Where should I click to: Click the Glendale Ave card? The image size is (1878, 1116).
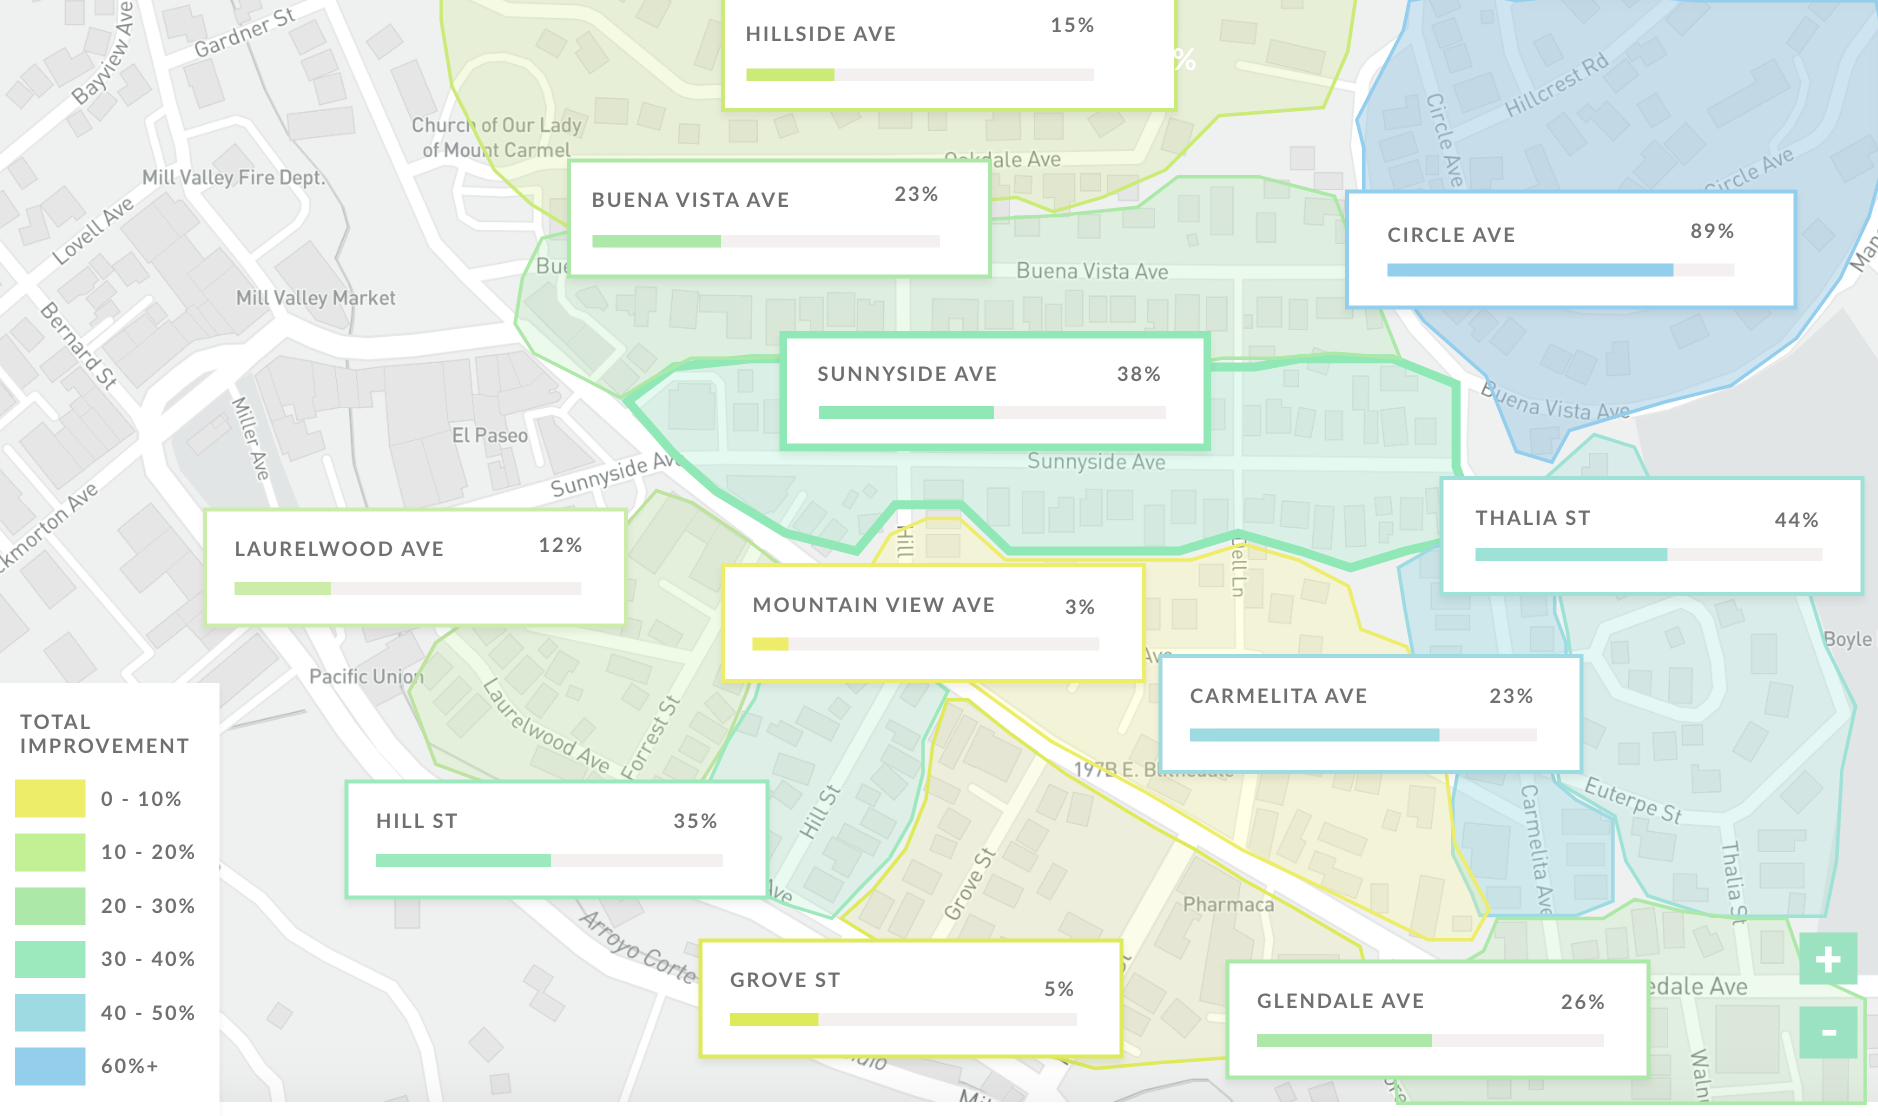pos(1436,1019)
